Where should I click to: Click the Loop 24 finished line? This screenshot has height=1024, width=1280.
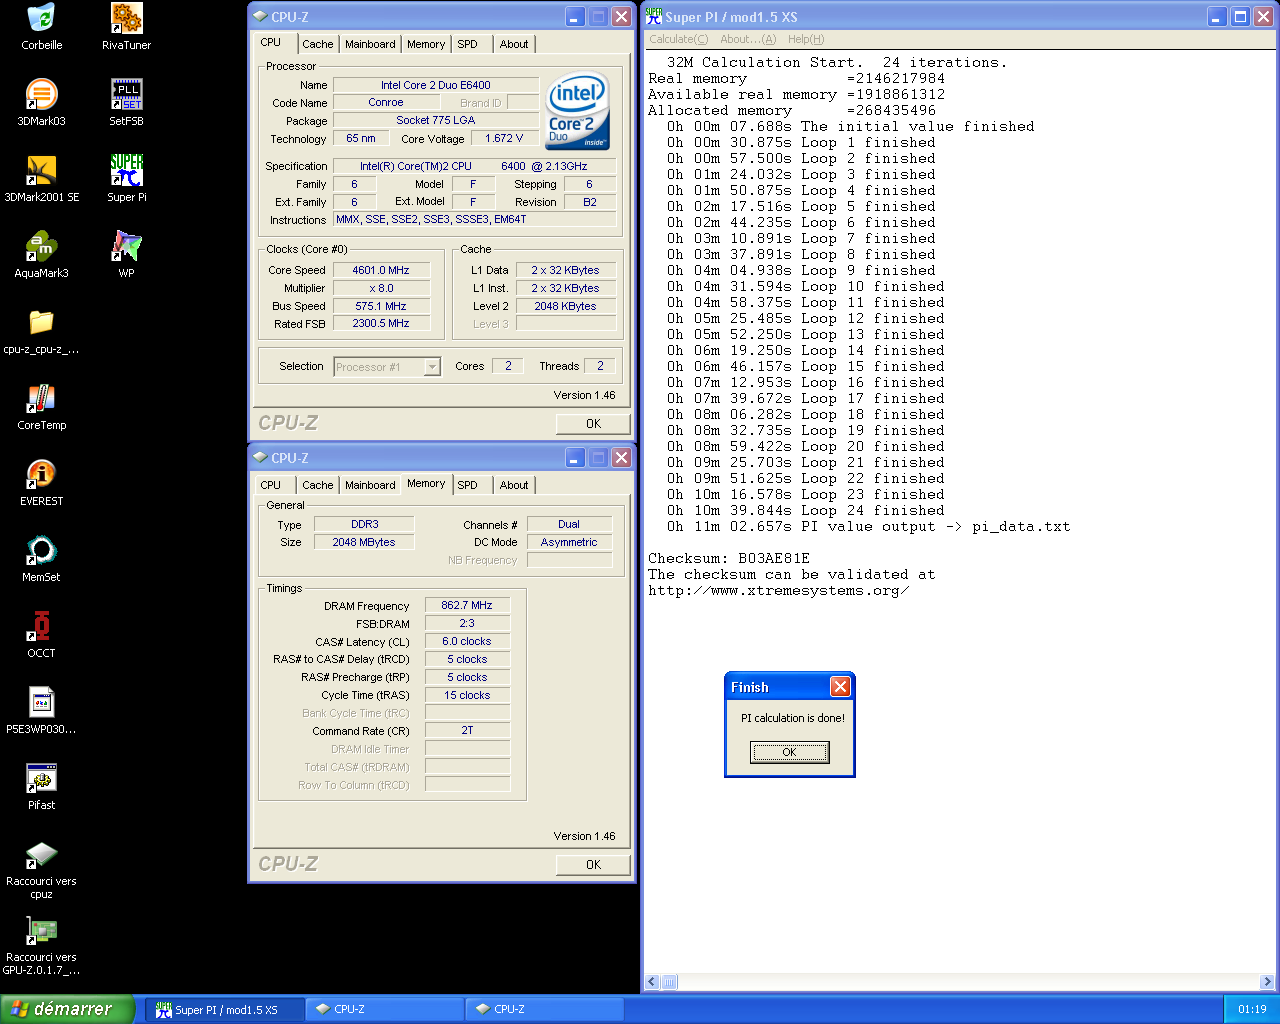(806, 510)
